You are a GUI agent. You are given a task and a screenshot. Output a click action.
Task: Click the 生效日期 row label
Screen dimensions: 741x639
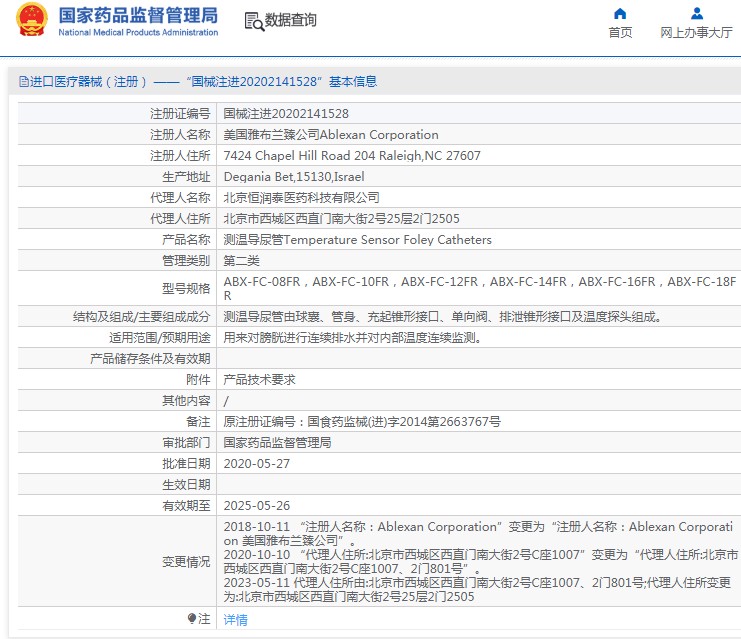point(186,484)
